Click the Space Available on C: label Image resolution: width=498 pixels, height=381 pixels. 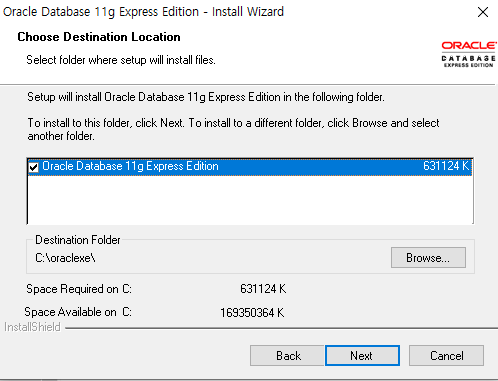click(78, 312)
